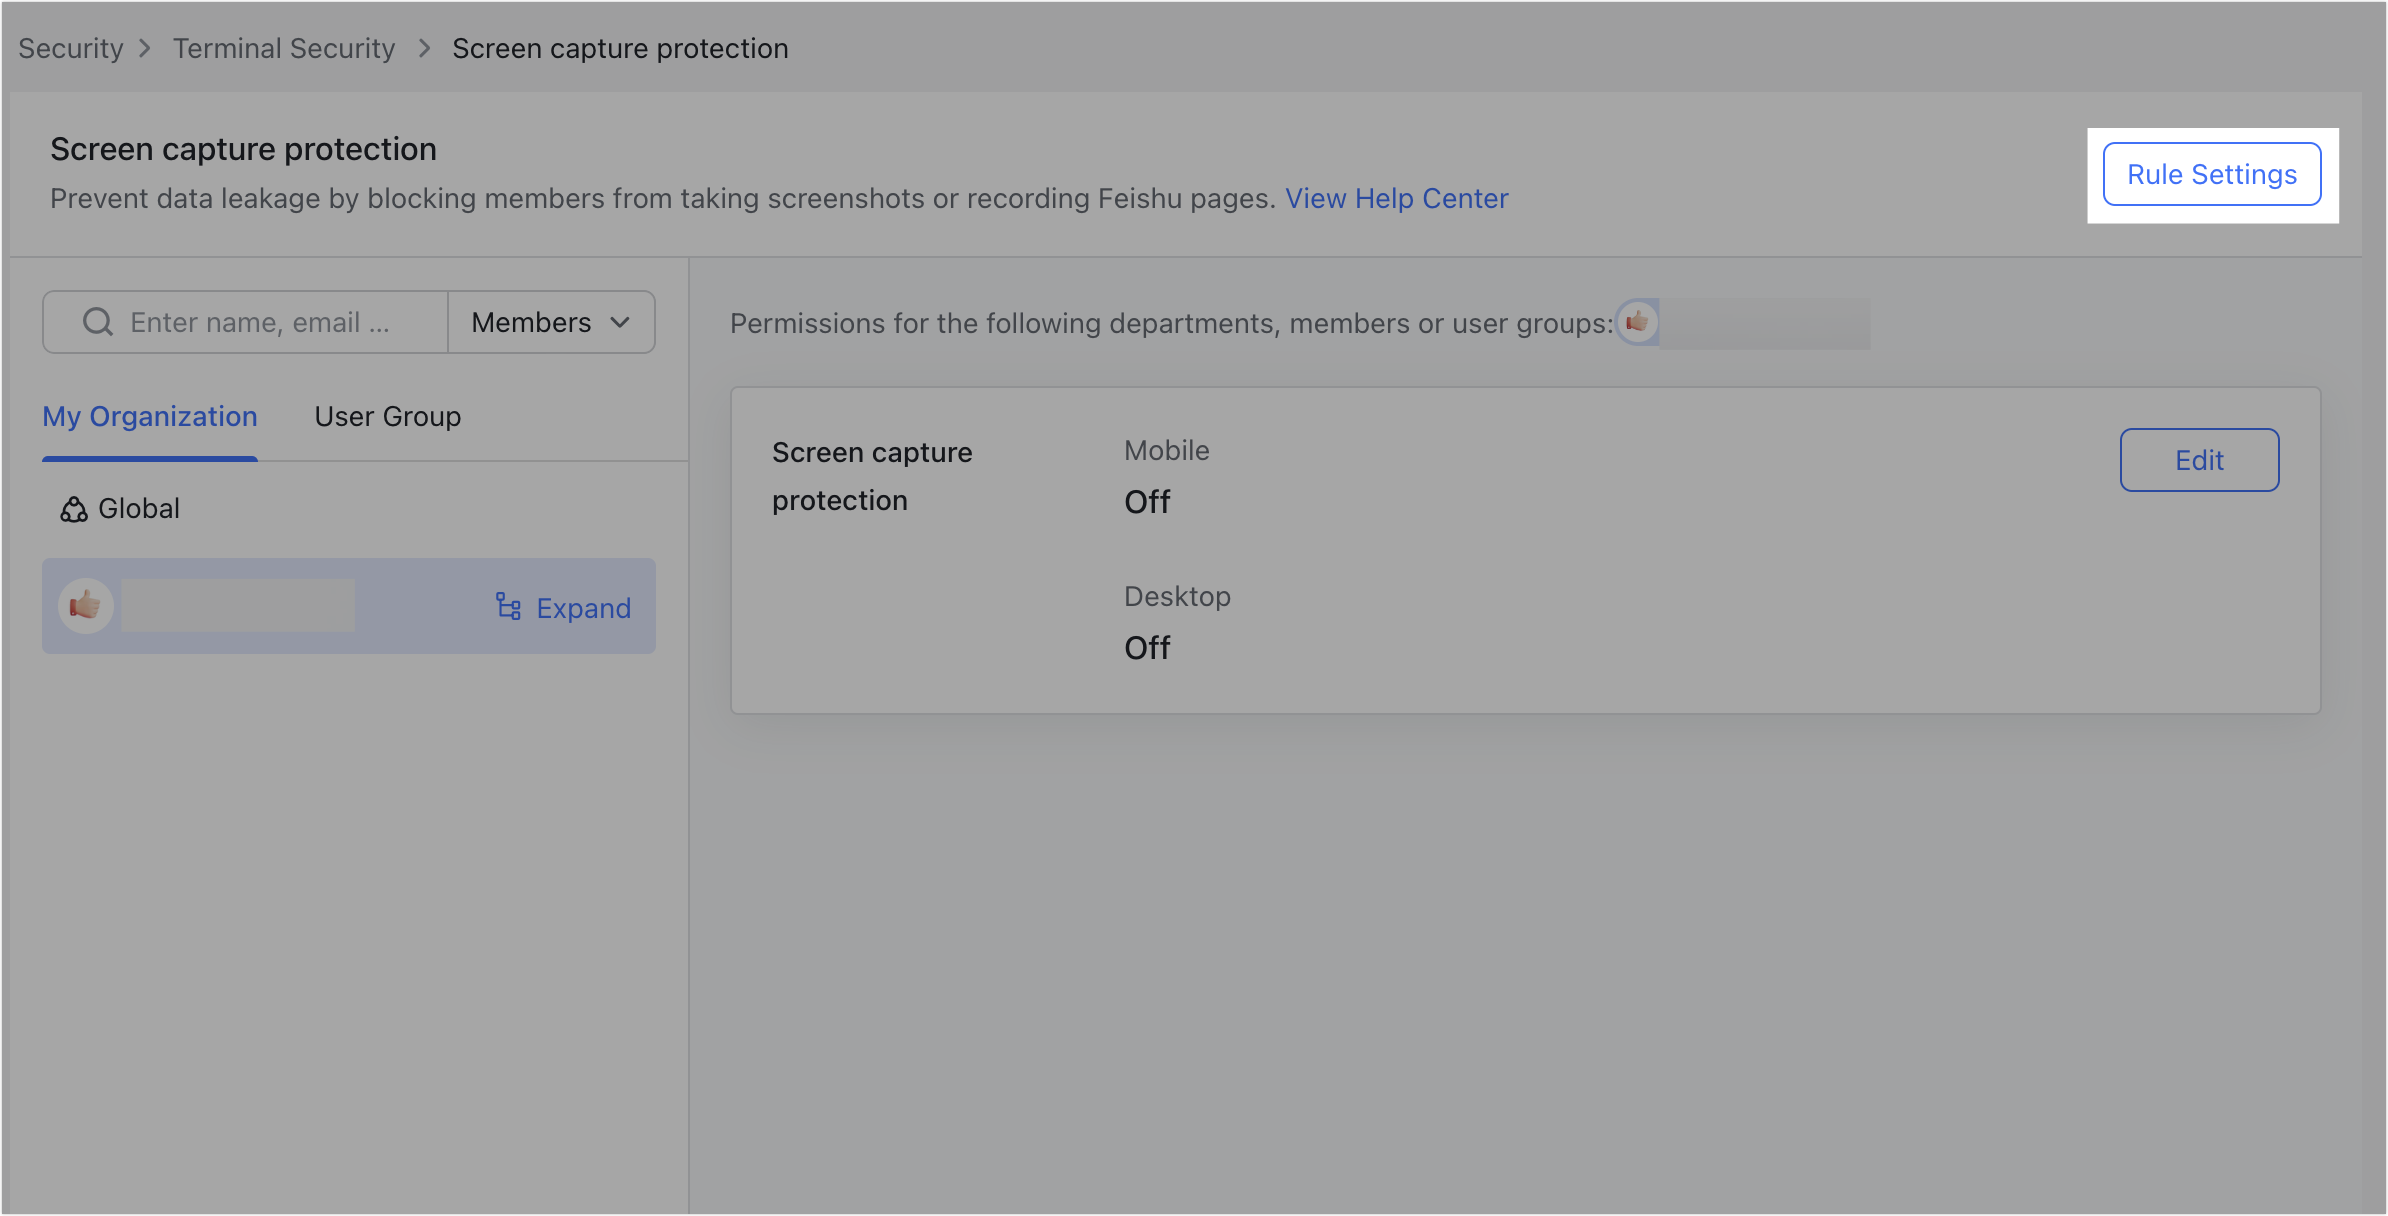Click the Screen capture protection breadcrumb text
Viewport: 2388px width, 1216px height.
pyautogui.click(x=620, y=48)
